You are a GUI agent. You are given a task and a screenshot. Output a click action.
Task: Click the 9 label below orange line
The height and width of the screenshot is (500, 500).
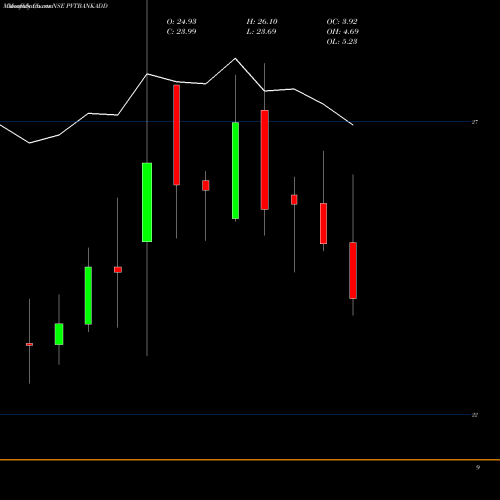click(478, 467)
